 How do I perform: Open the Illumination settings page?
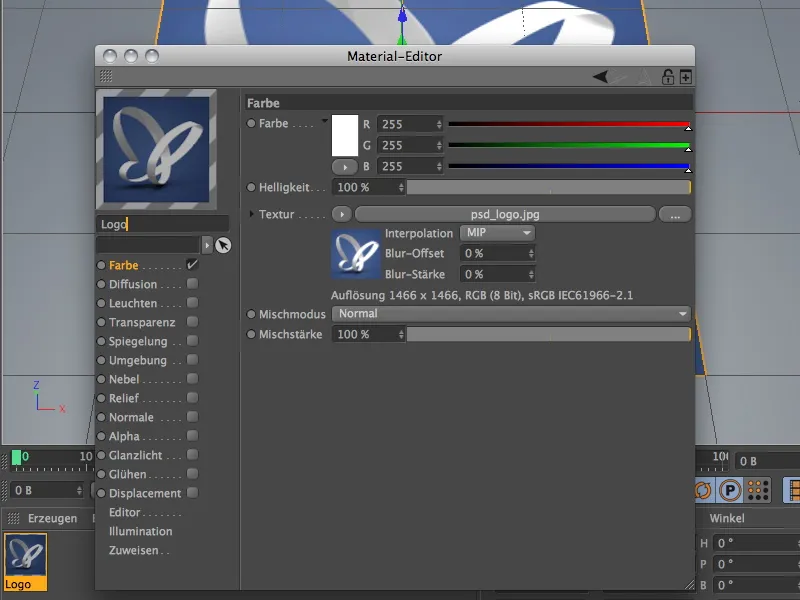tap(140, 531)
